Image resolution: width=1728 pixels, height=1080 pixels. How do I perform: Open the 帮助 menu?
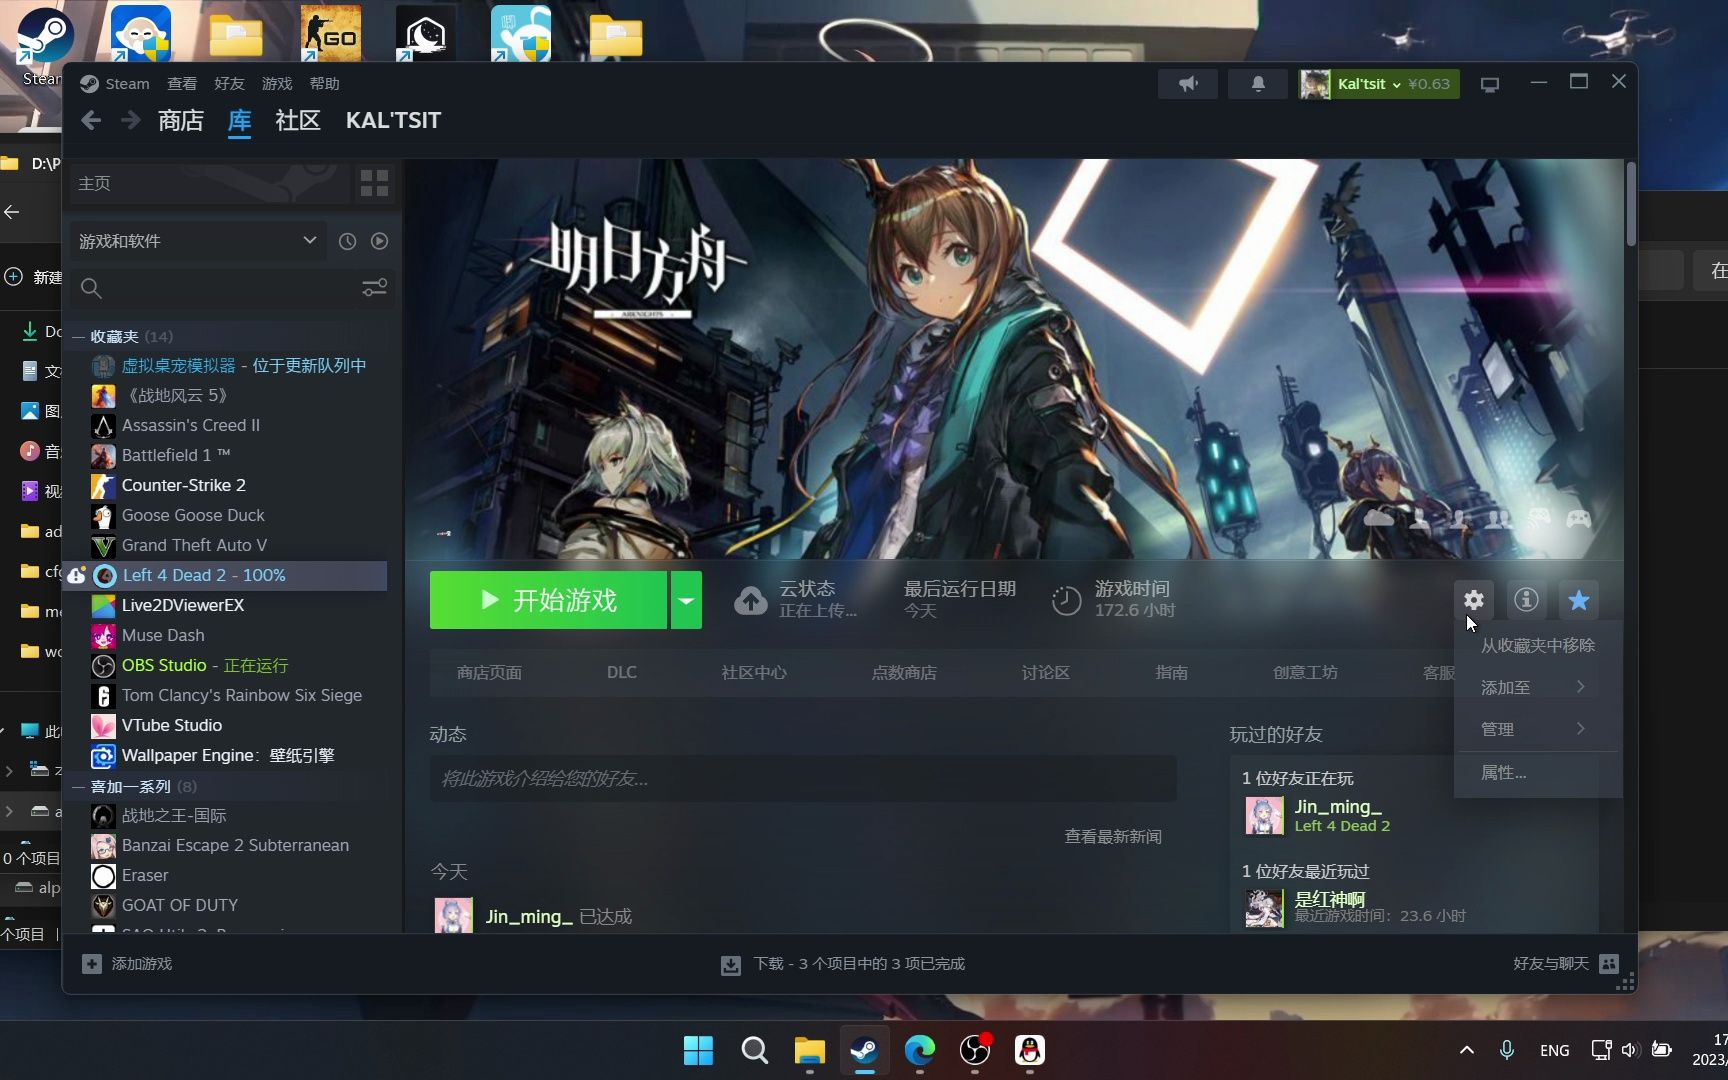pyautogui.click(x=324, y=84)
